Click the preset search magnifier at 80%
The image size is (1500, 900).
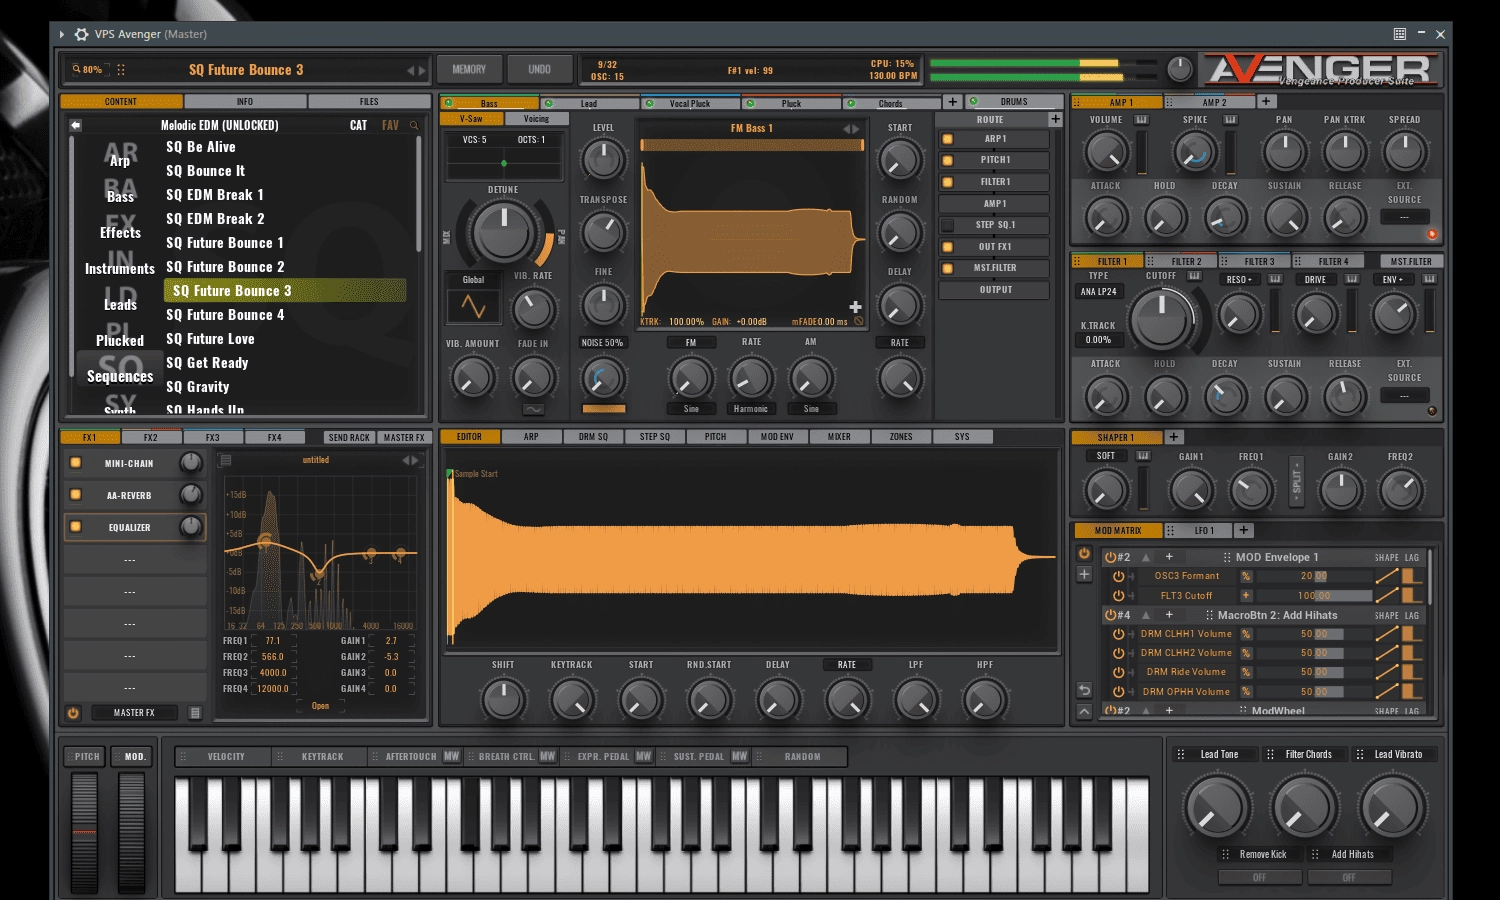coord(76,70)
